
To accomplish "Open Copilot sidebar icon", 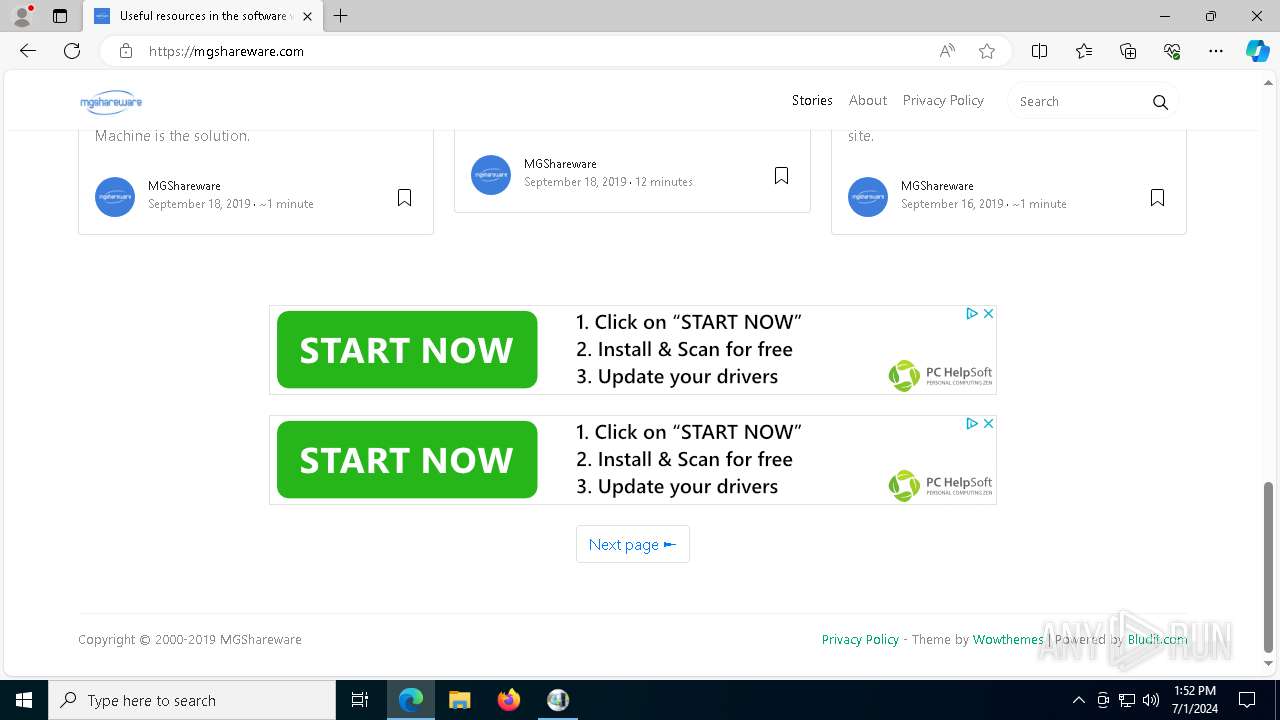I will click(x=1258, y=51).
